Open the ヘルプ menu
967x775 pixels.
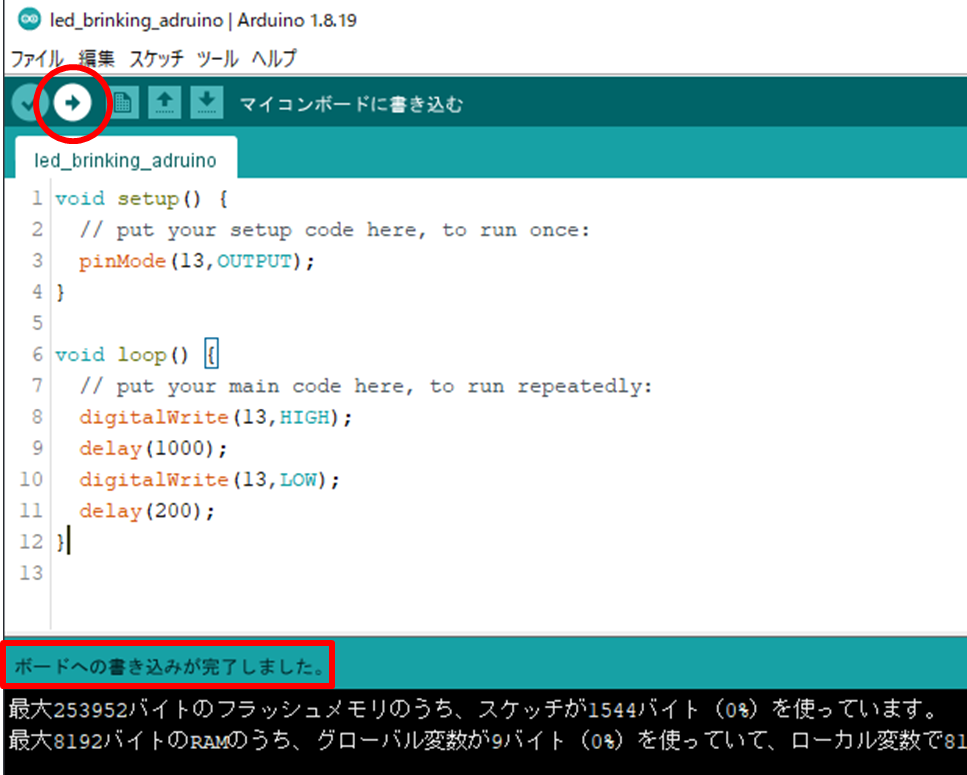click(x=274, y=59)
